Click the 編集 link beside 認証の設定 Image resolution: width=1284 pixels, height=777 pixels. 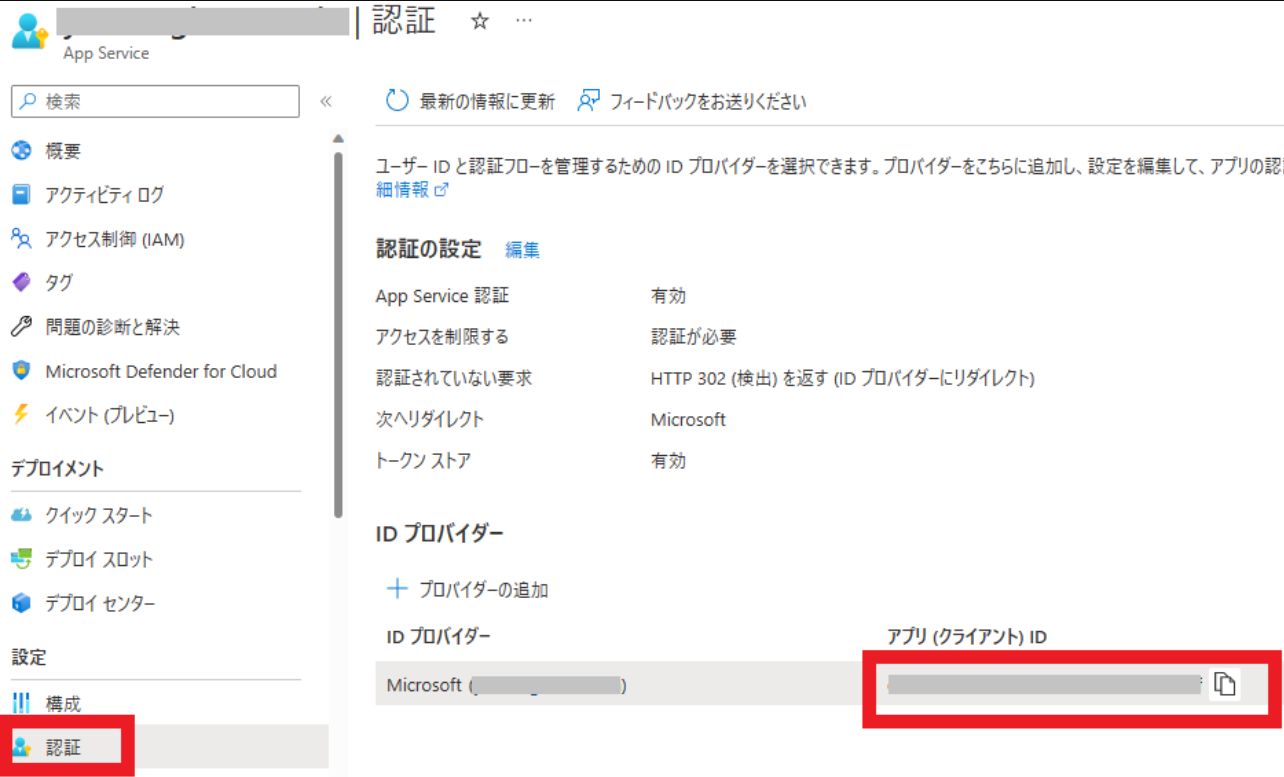(522, 250)
